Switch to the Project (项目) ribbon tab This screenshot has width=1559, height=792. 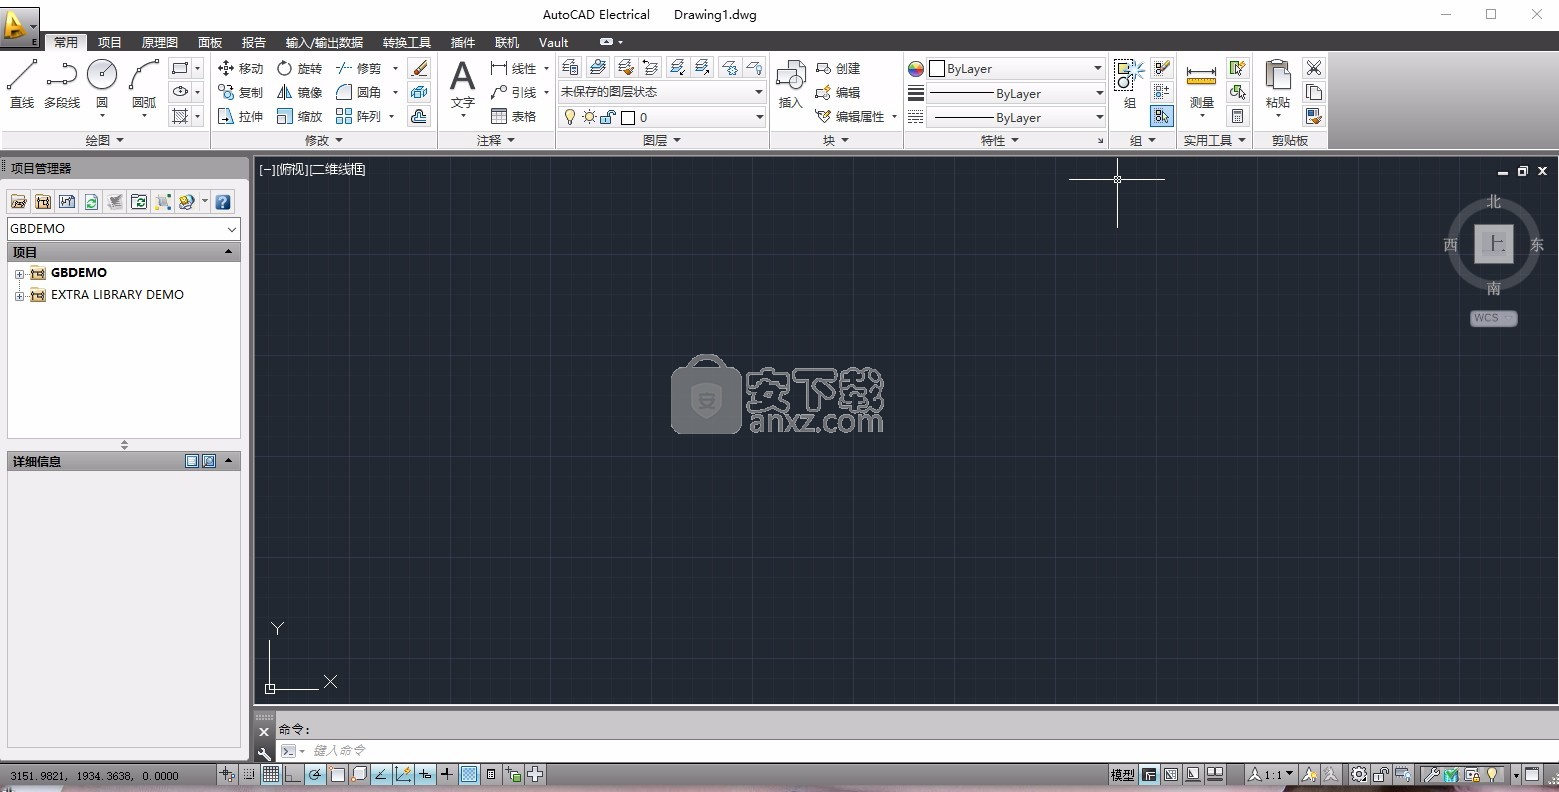pos(109,42)
